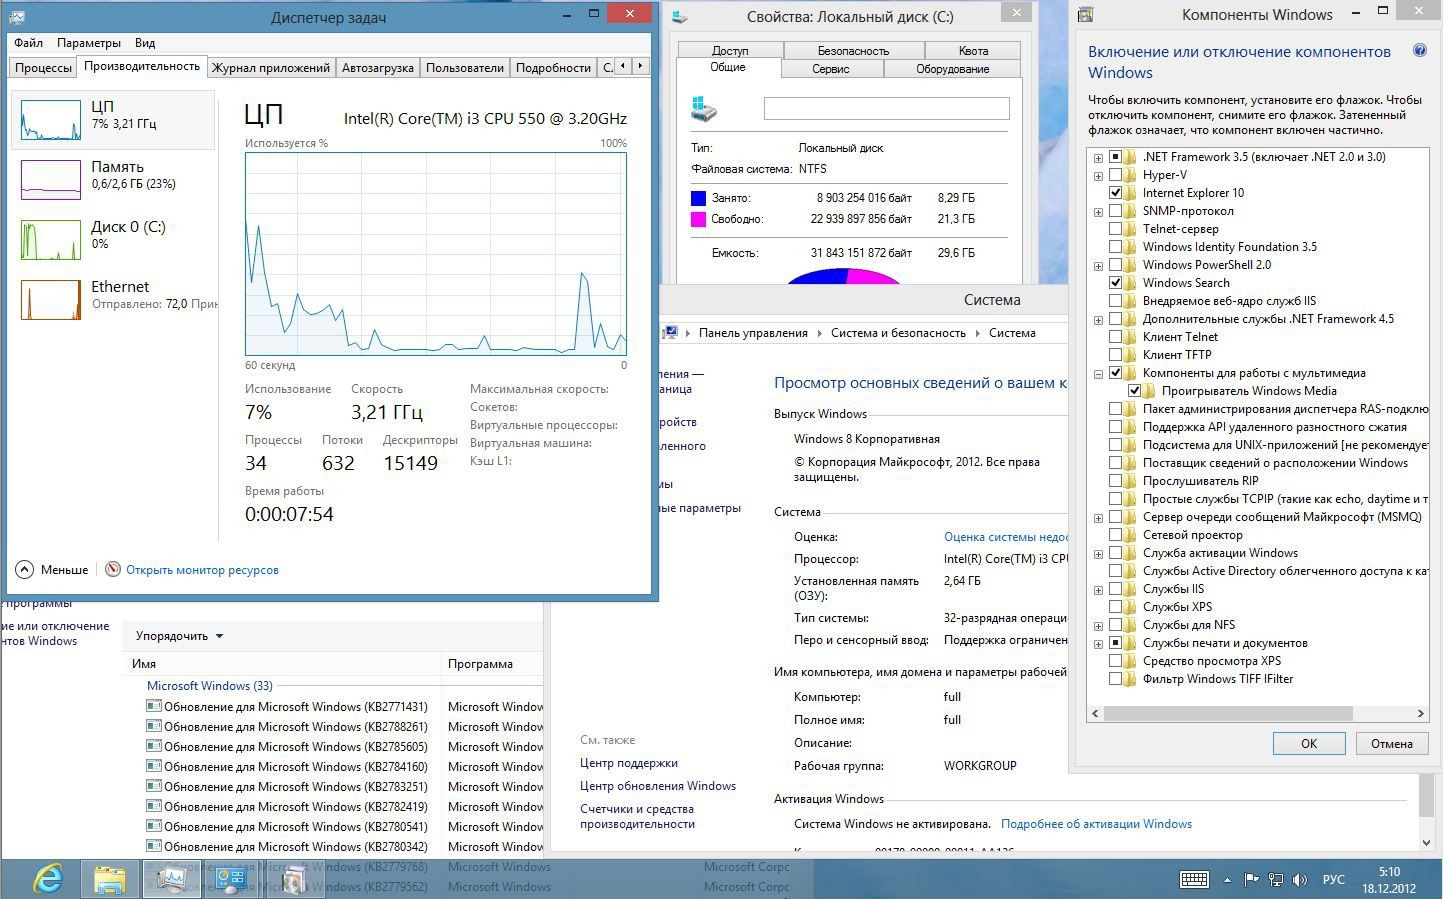Enable Клиент TFTP checkbox
Viewport: 1444px width, 899px height.
point(1115,355)
